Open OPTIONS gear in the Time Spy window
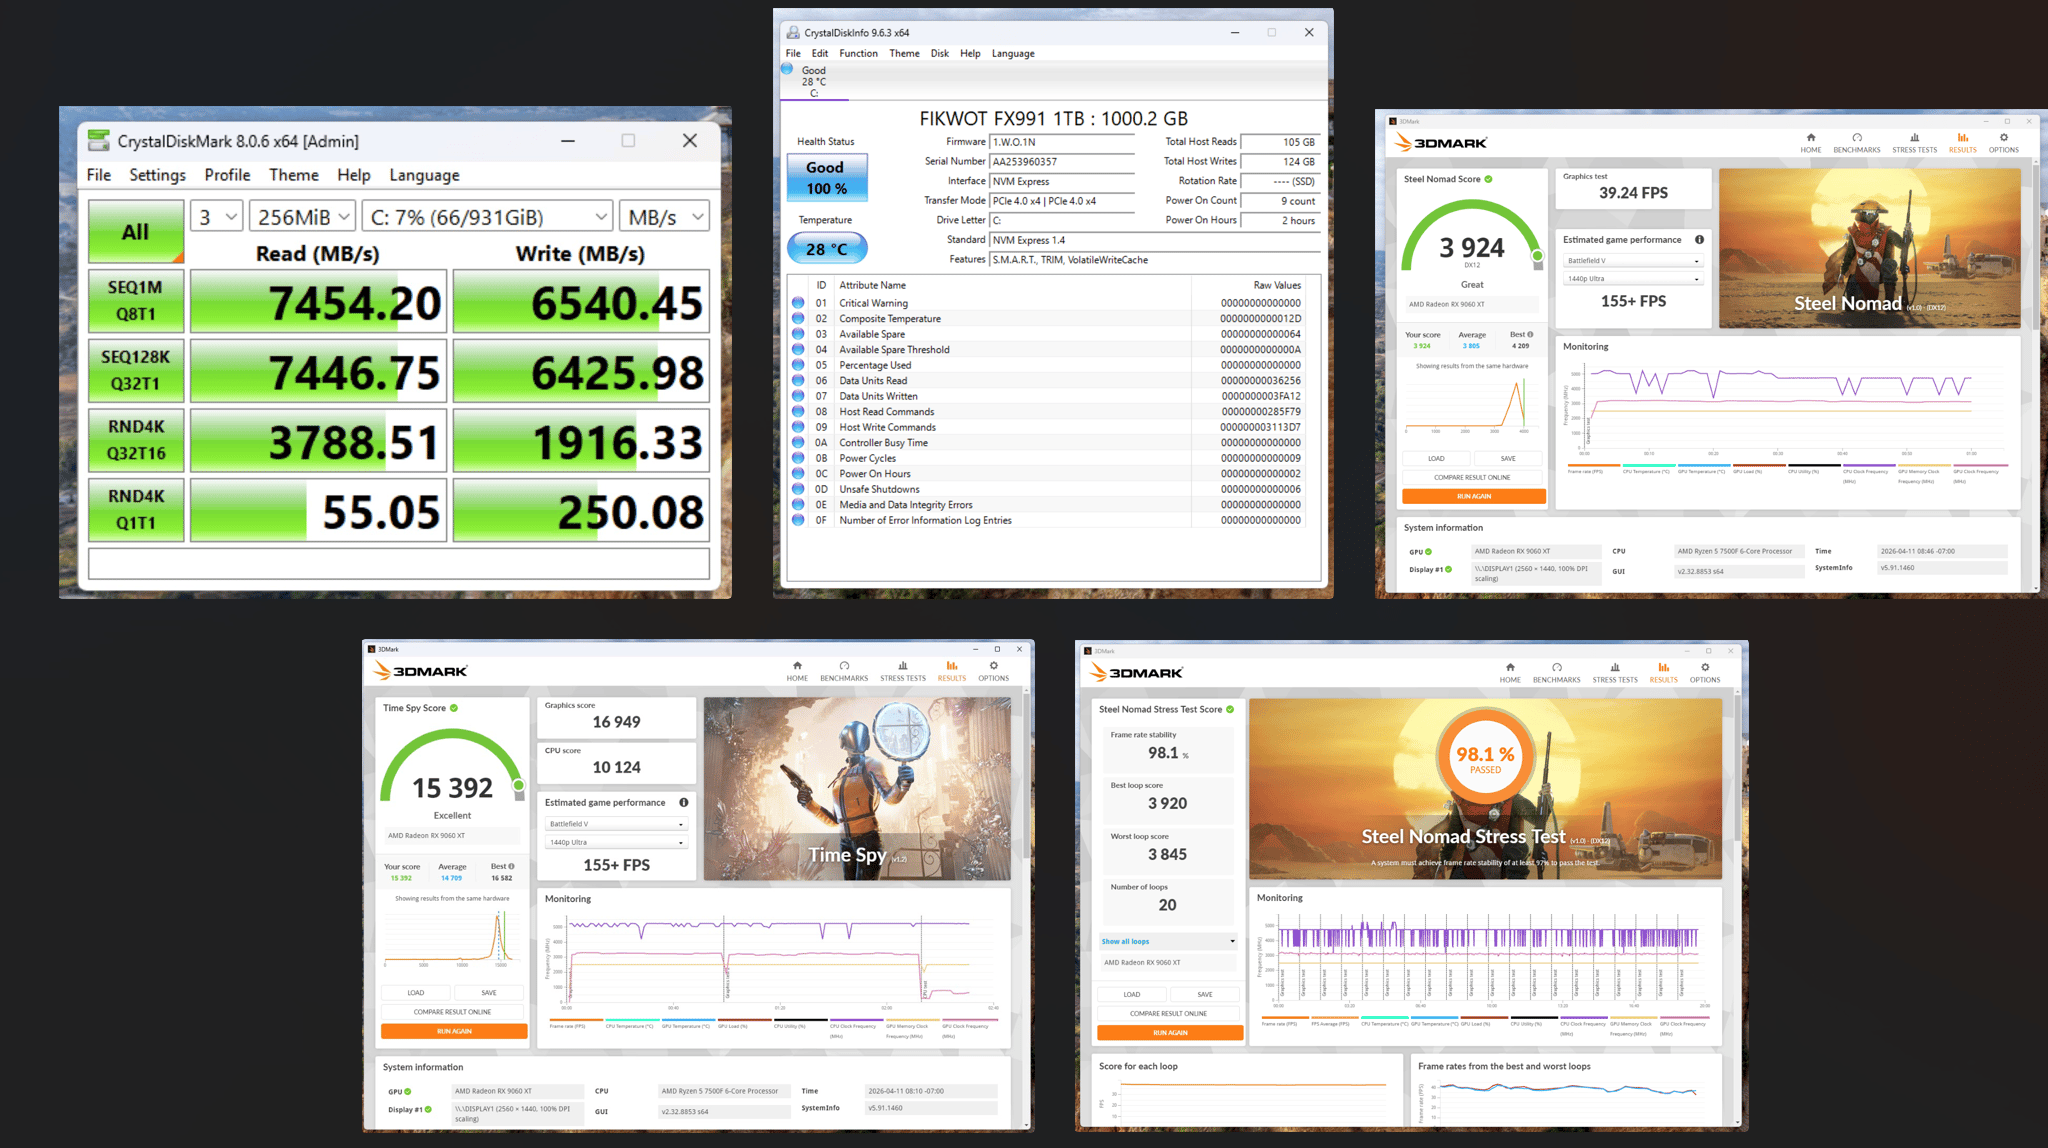The image size is (2048, 1148). [x=993, y=671]
